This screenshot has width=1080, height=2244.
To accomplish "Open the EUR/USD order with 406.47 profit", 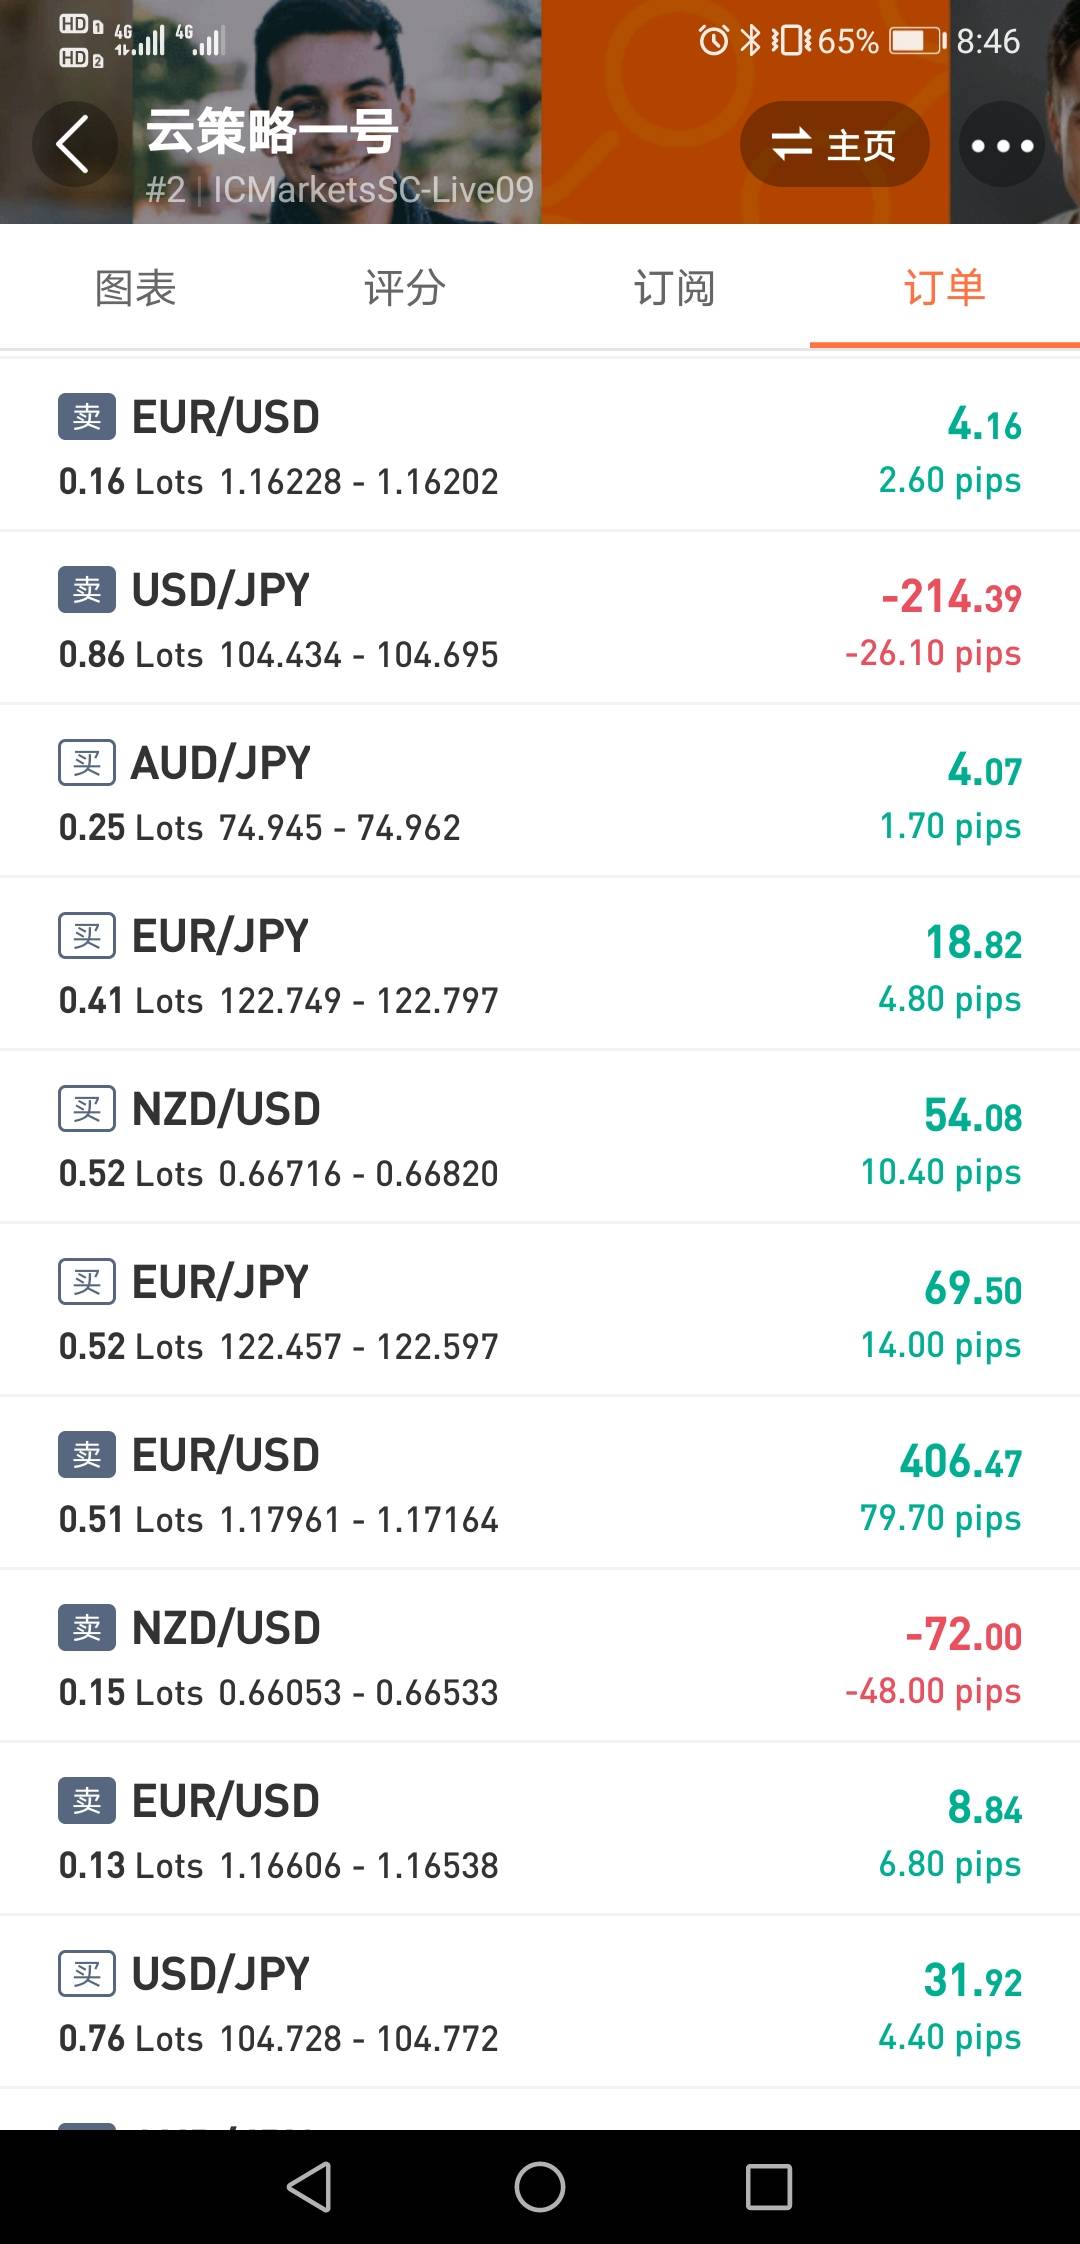I will pos(540,1483).
